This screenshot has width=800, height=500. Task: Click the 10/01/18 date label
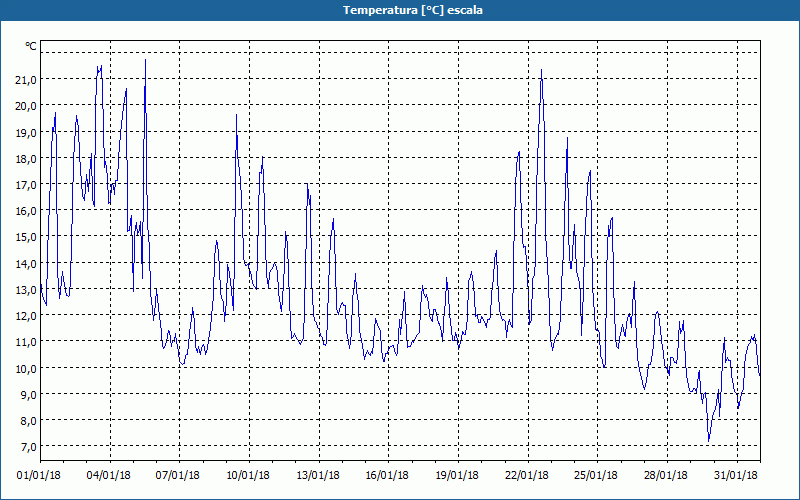pyautogui.click(x=248, y=476)
